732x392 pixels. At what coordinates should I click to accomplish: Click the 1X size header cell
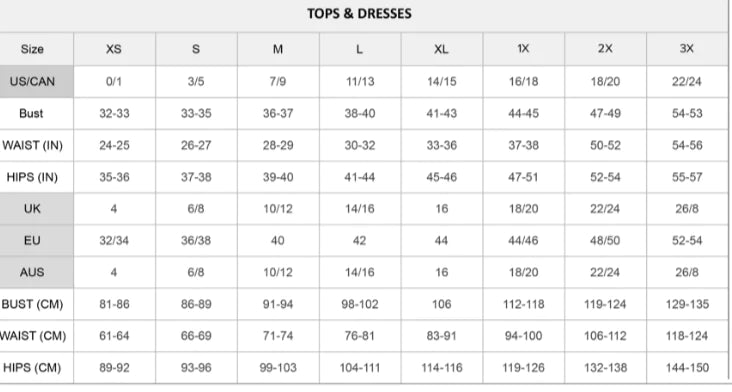[523, 49]
